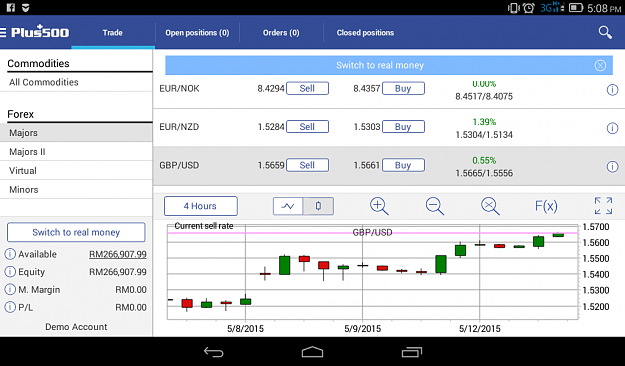625x366 pixels.
Task: Sell GBP/USD at 1.5659
Action: pyautogui.click(x=307, y=165)
